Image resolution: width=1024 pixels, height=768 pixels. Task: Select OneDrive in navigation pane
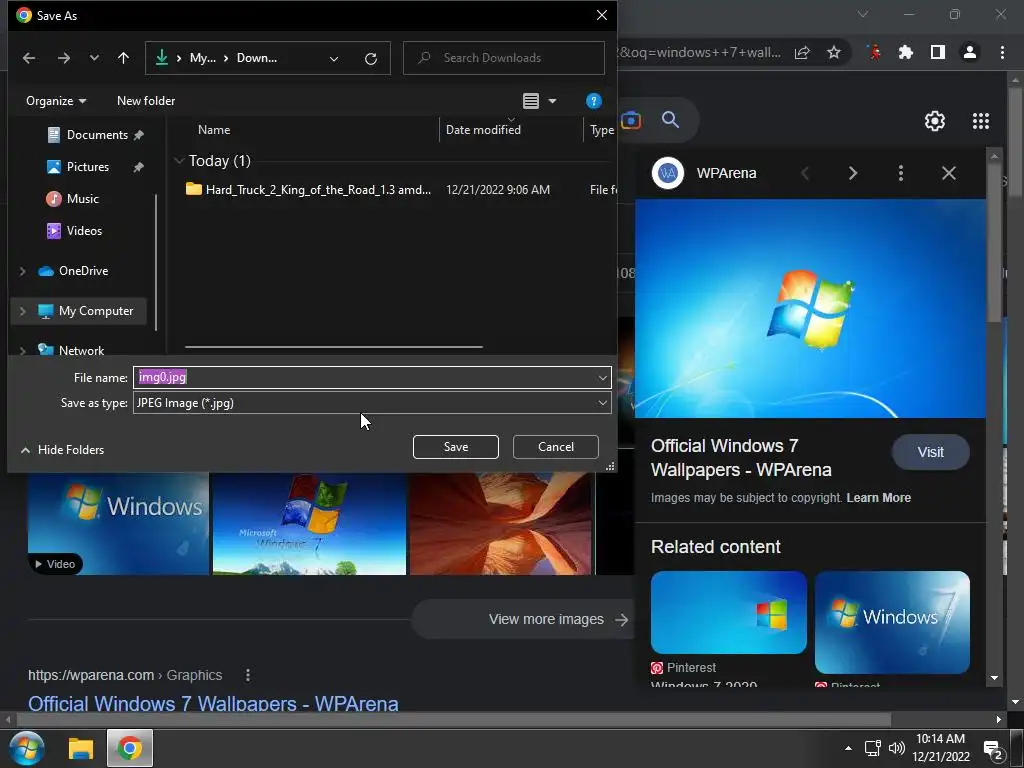pyautogui.click(x=83, y=270)
